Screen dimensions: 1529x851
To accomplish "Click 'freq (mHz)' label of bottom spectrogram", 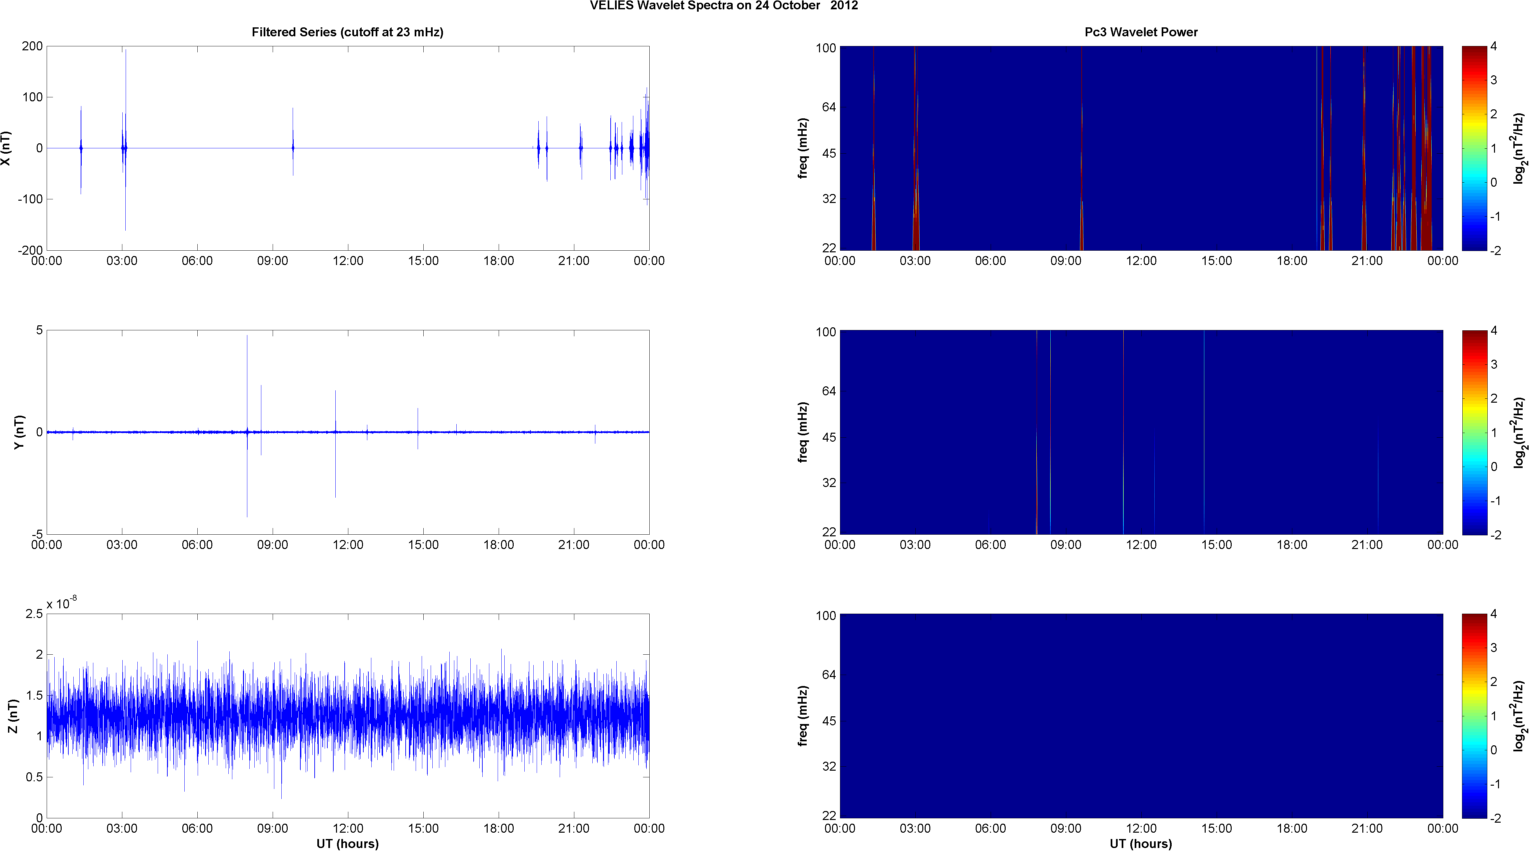I will coord(803,716).
